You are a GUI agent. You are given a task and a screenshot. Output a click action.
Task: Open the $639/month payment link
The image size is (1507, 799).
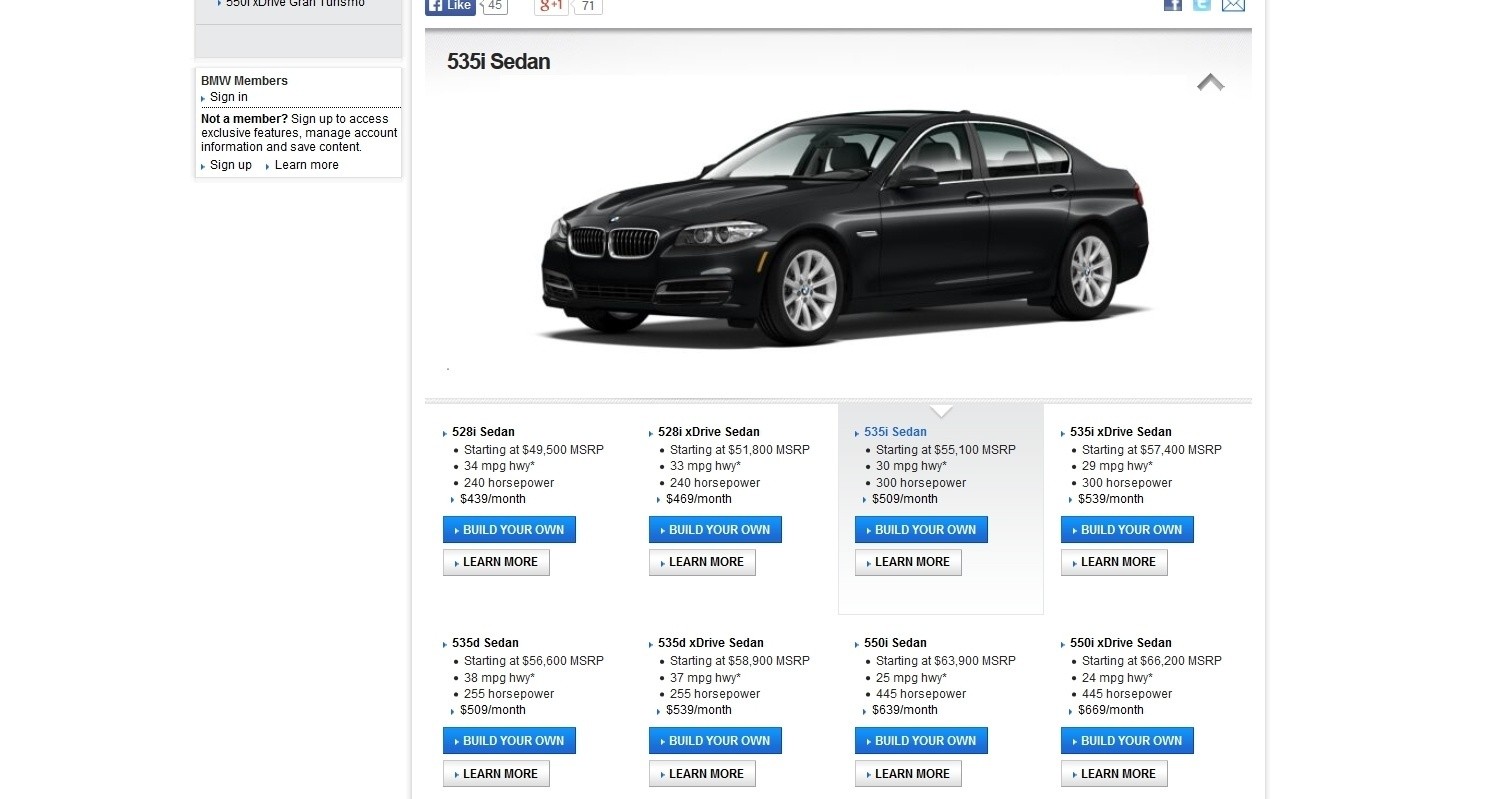point(905,710)
